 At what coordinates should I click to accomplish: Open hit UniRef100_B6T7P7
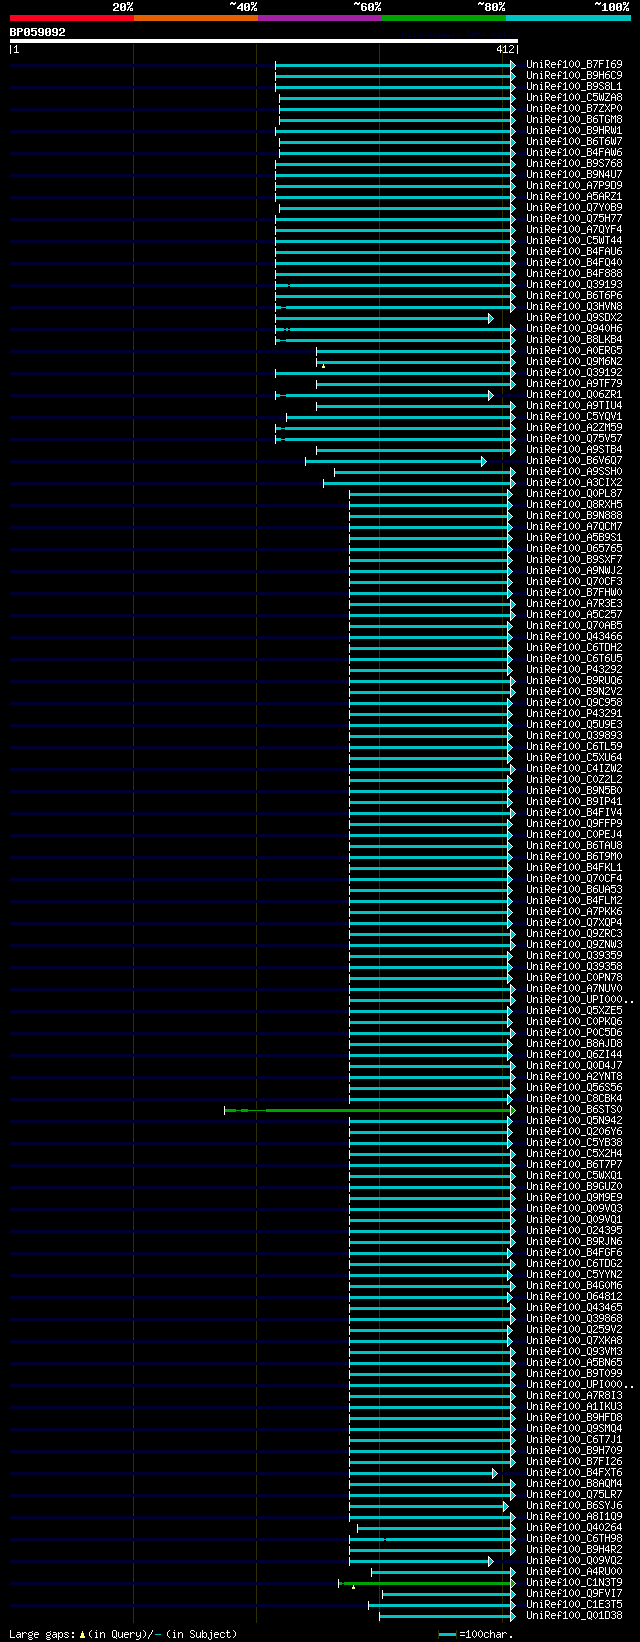[x=574, y=1164]
